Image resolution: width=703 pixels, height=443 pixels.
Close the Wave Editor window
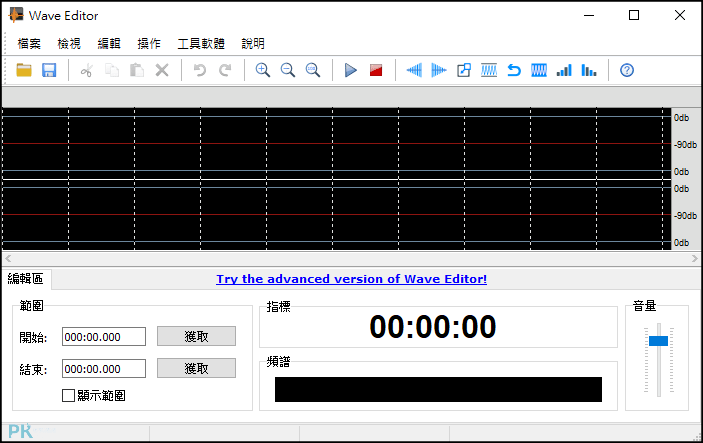pyautogui.click(x=680, y=15)
